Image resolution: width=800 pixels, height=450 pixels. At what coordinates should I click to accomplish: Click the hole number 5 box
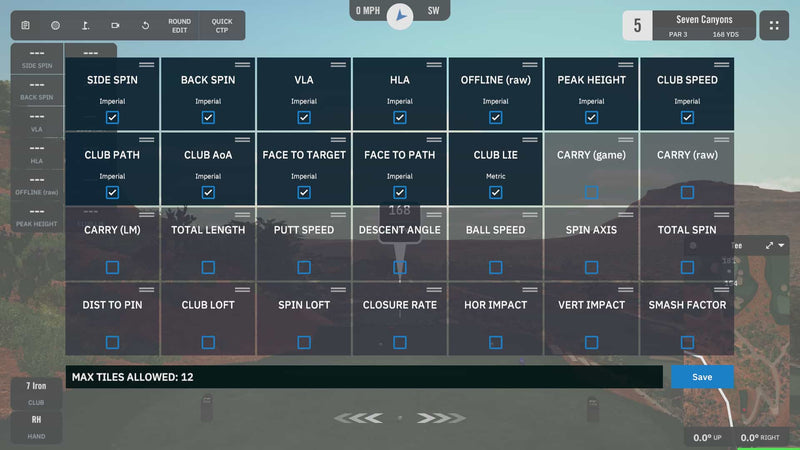click(637, 26)
